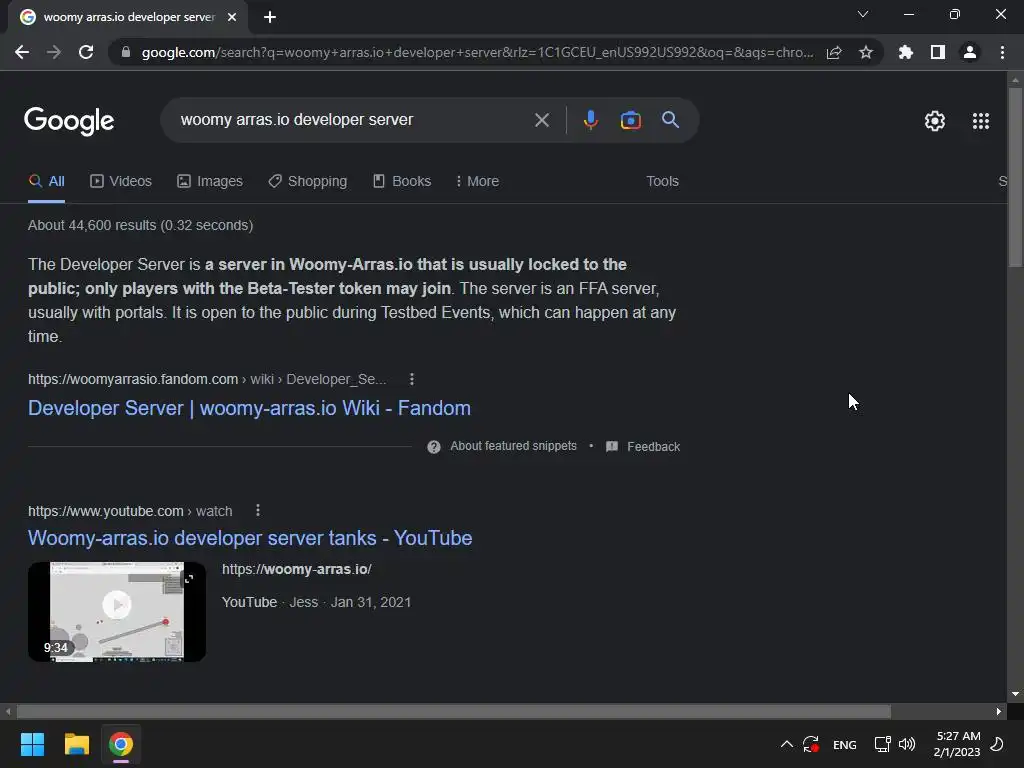Viewport: 1024px width, 768px height.
Task: Go back to the previous page
Action: click(x=22, y=52)
